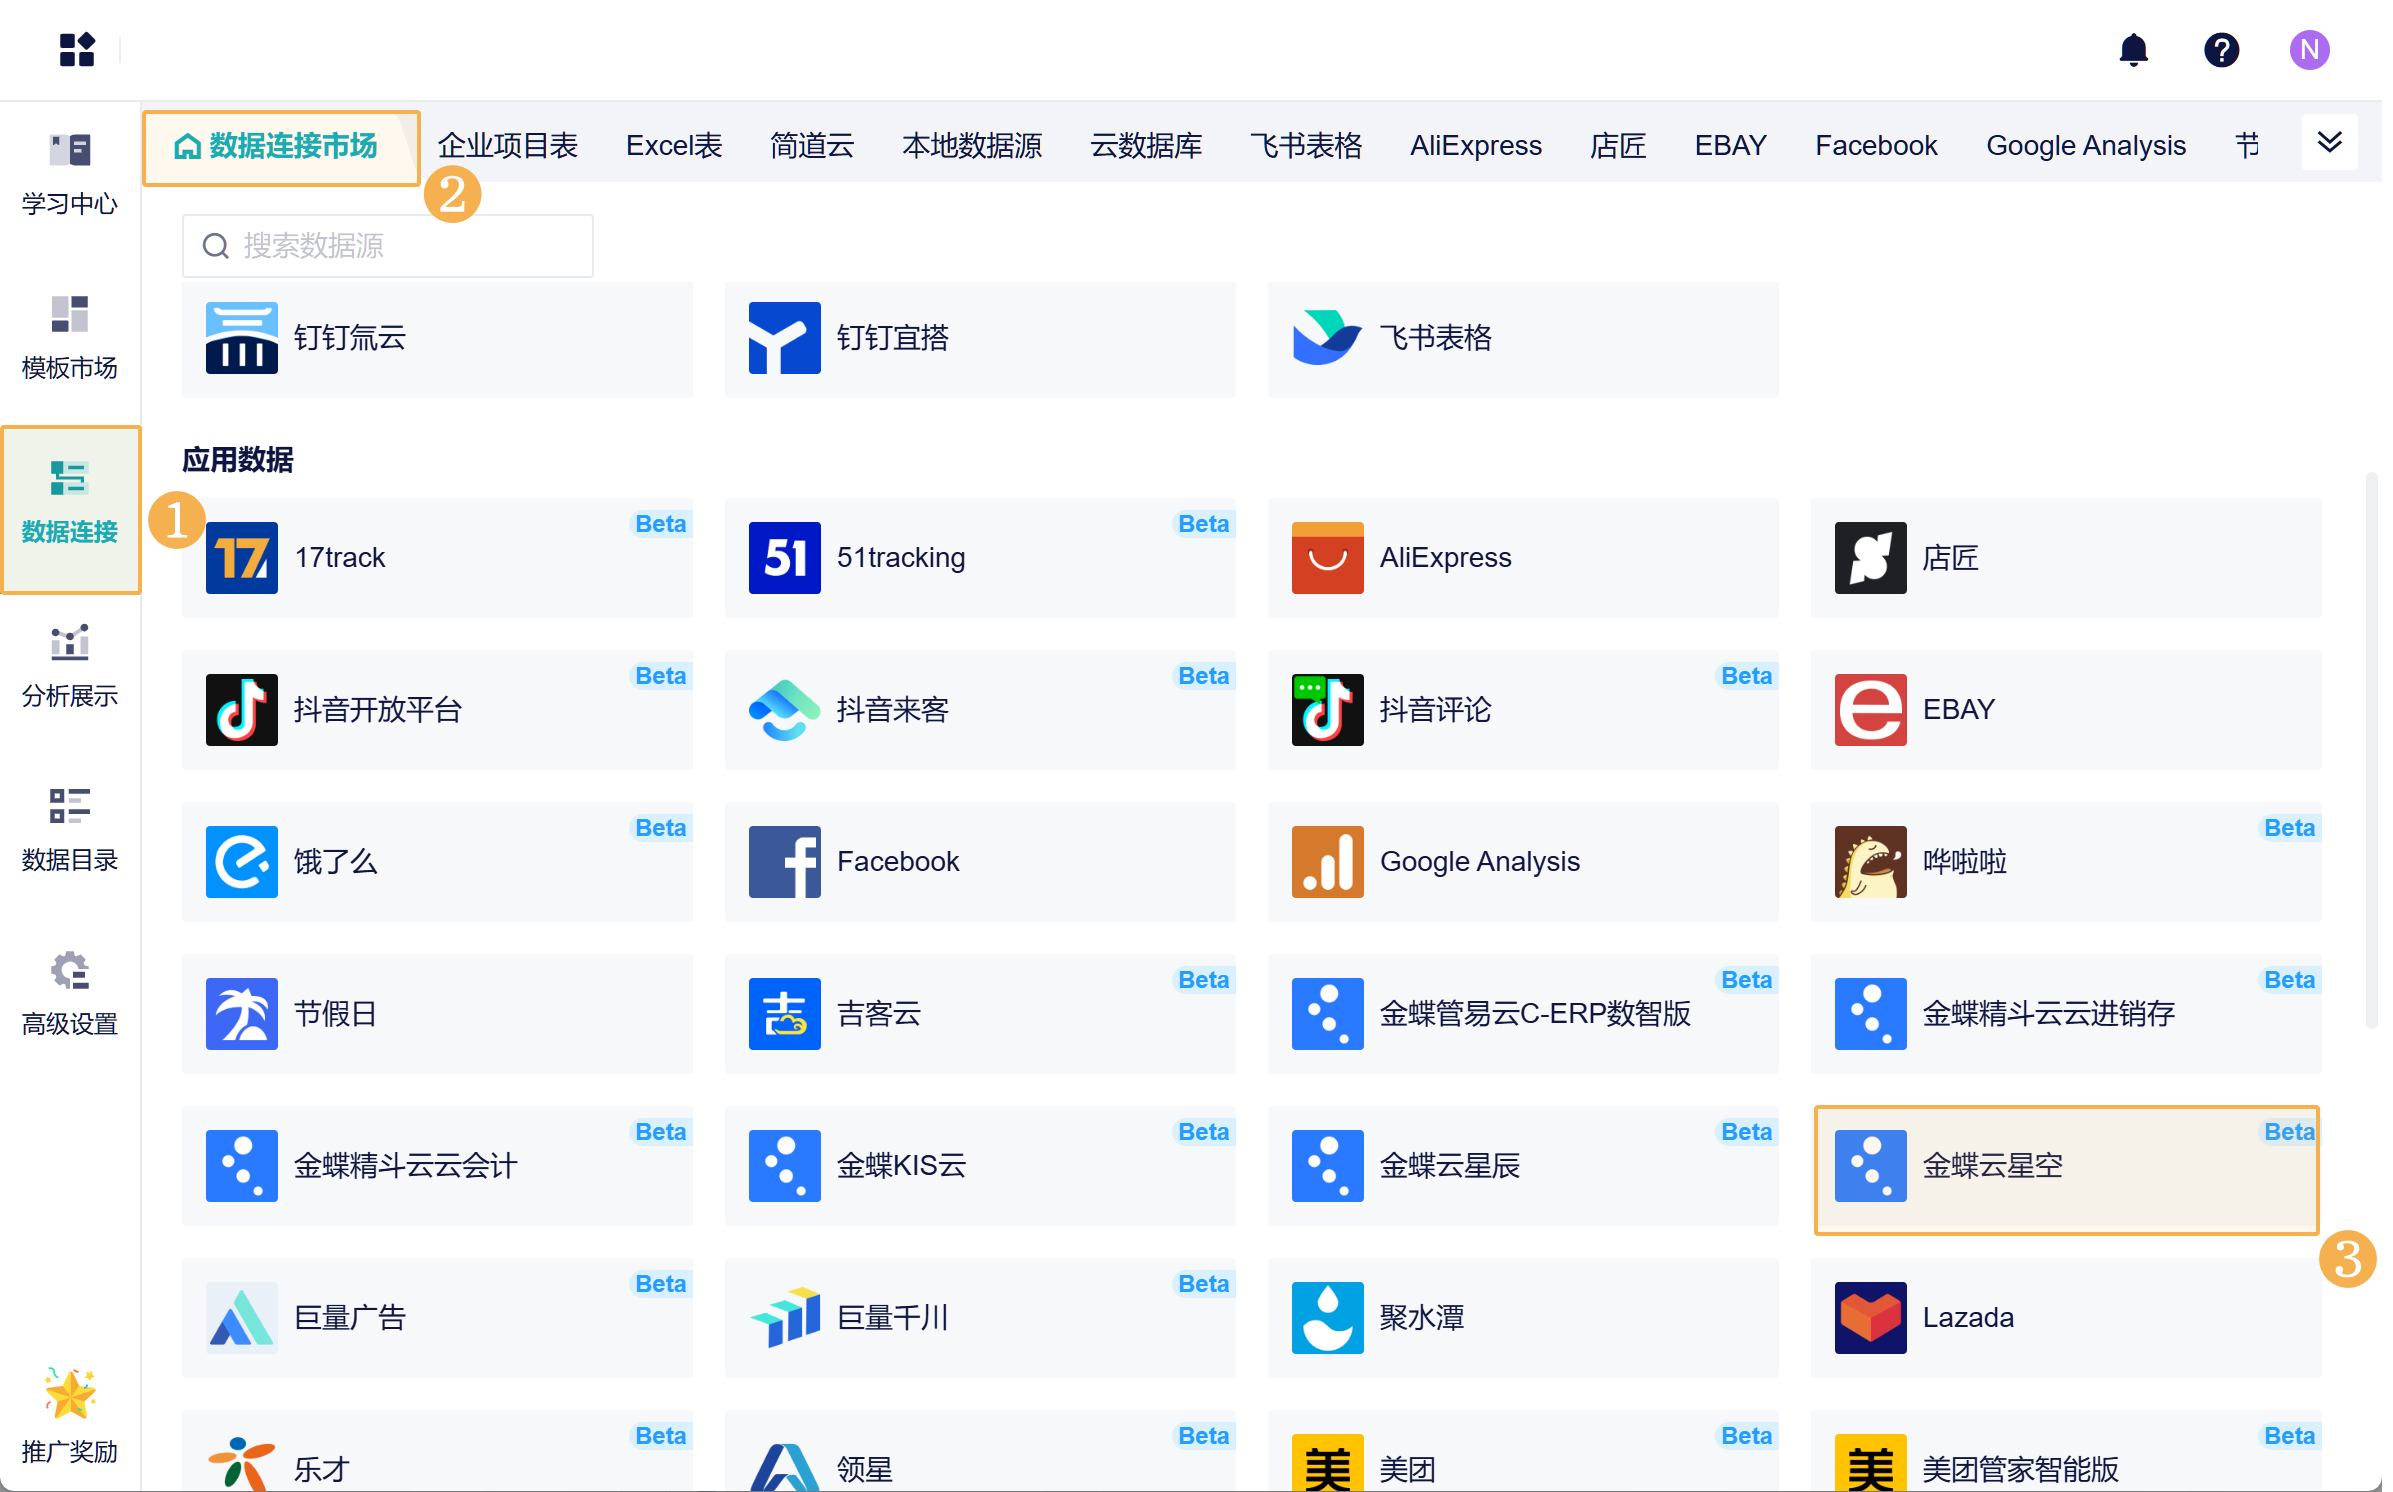This screenshot has width=2393, height=1492.
Task: Select the Excel表 tab
Action: click(673, 146)
